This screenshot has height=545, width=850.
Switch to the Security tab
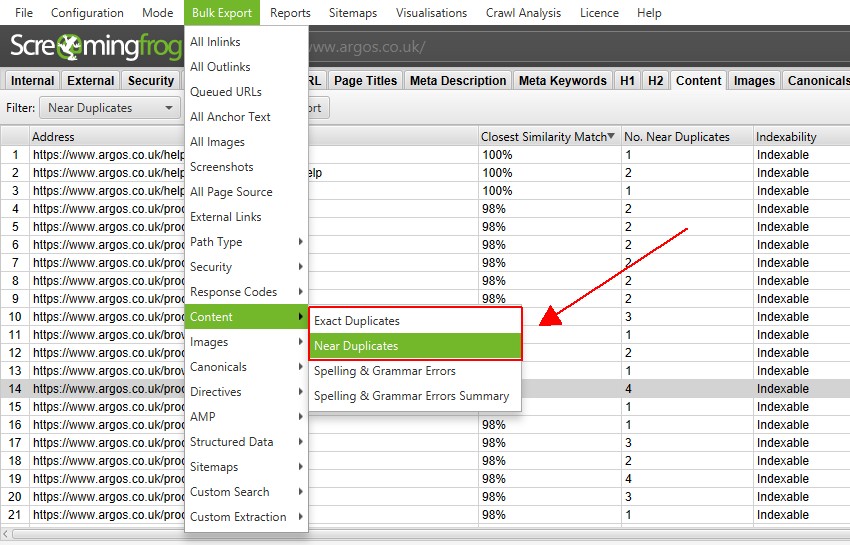pyautogui.click(x=150, y=80)
